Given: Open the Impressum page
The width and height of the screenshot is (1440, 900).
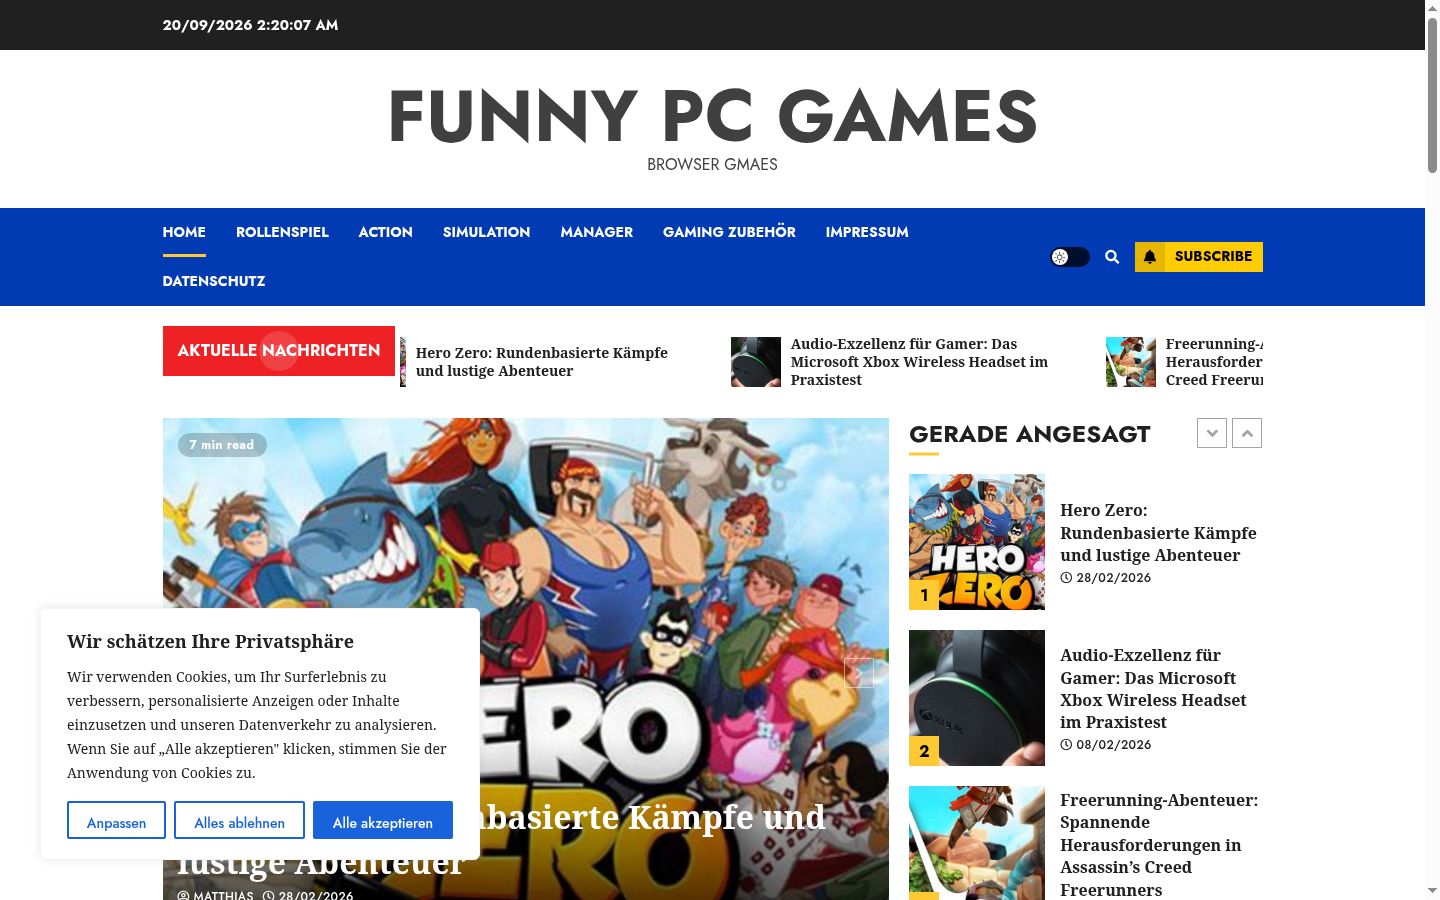Looking at the screenshot, I should coord(867,232).
